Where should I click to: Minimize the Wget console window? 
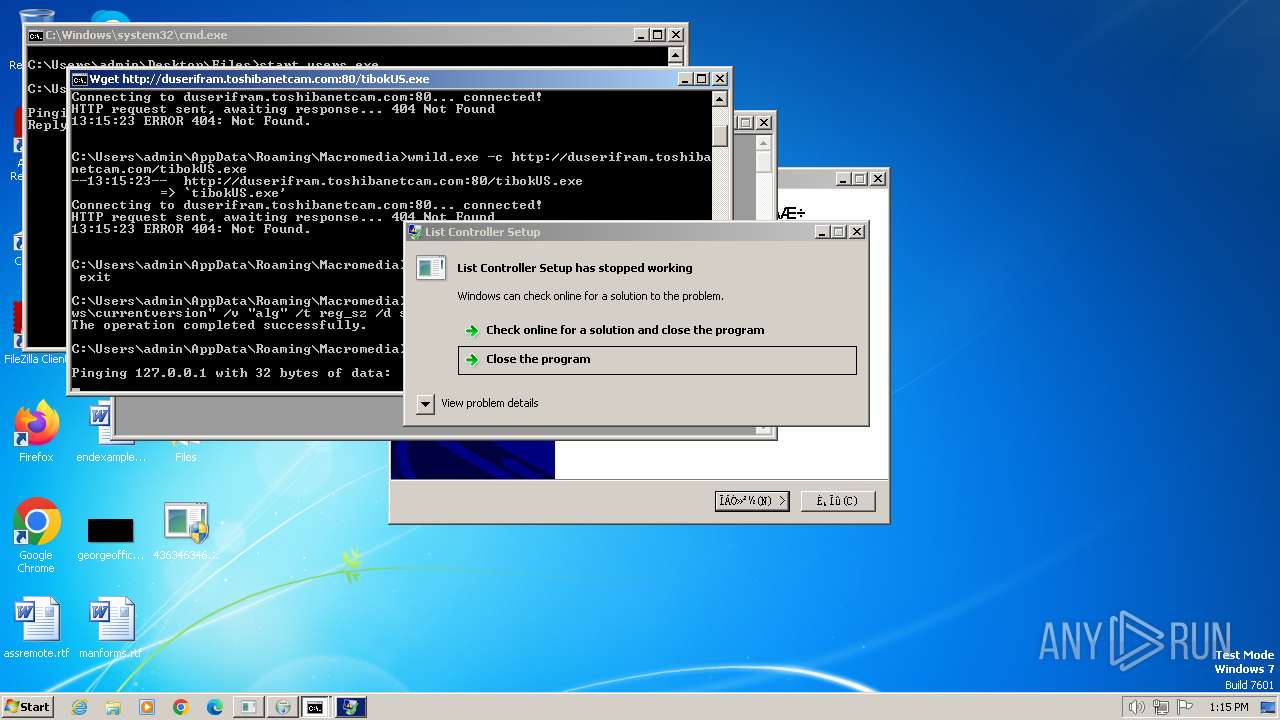[x=685, y=79]
